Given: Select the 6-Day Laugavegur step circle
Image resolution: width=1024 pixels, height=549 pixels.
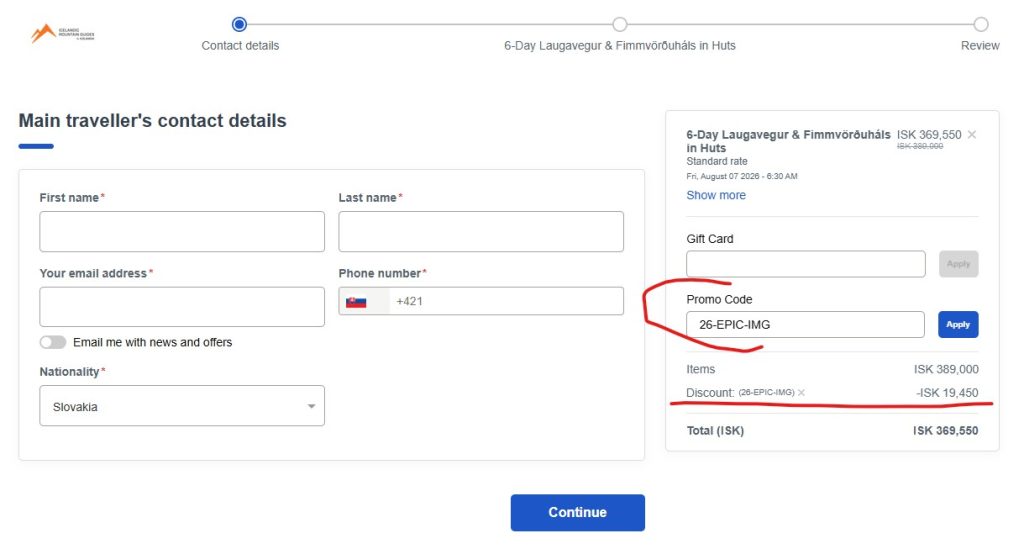Looking at the screenshot, I should click(x=619, y=24).
